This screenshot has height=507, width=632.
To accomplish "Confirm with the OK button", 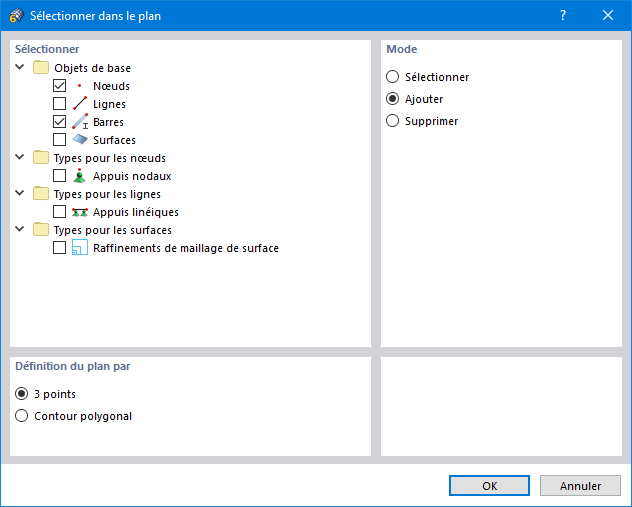I will click(489, 486).
